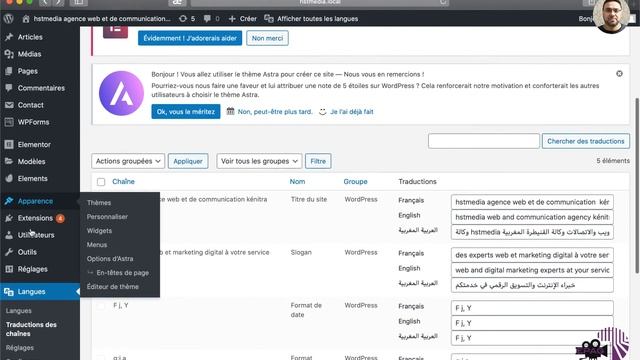640x360 pixels.
Task: Click the translation search input field
Action: click(x=484, y=141)
